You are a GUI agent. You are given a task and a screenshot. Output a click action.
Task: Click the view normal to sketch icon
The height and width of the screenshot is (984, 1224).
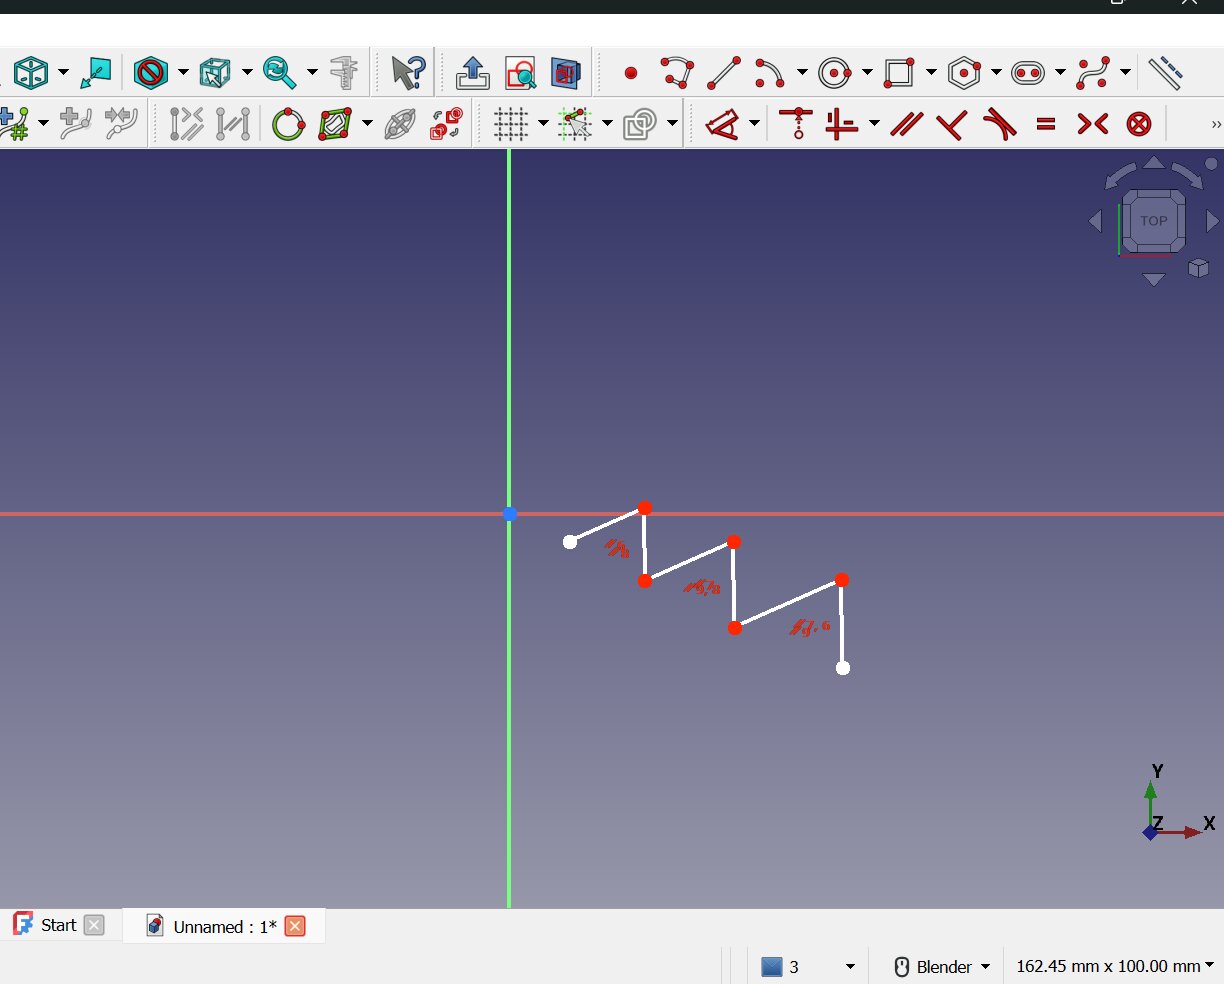click(x=96, y=73)
